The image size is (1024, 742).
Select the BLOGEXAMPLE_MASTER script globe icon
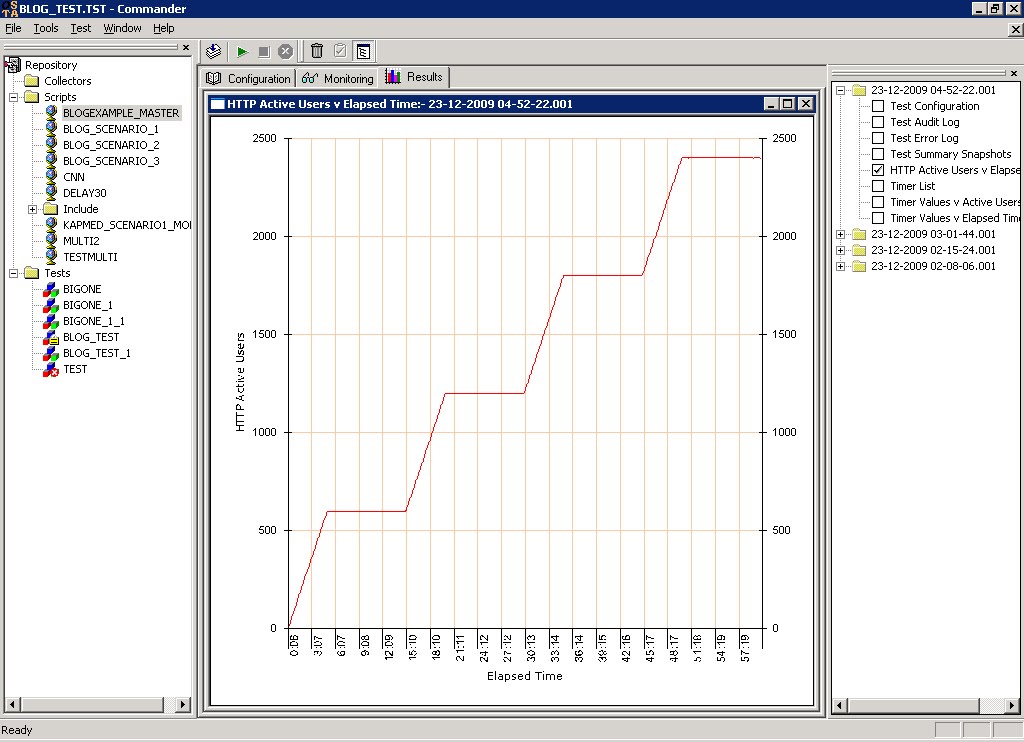click(x=51, y=112)
